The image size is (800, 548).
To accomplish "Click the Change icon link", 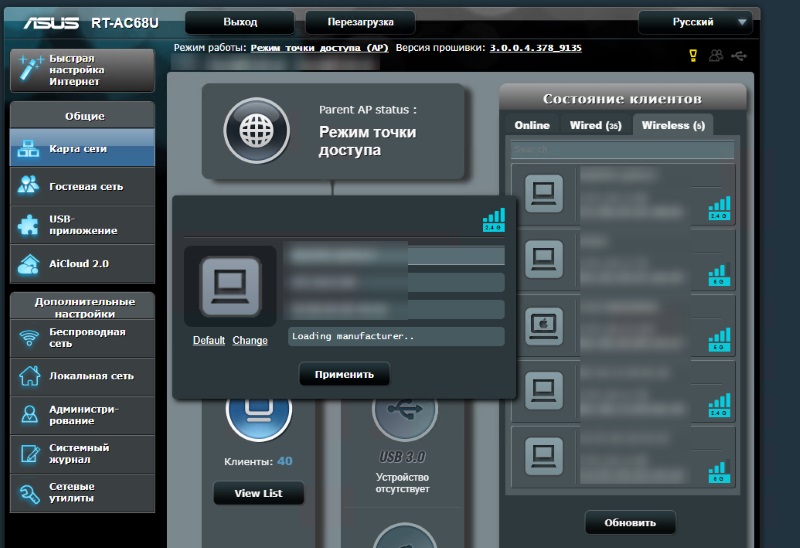I will click(x=250, y=340).
